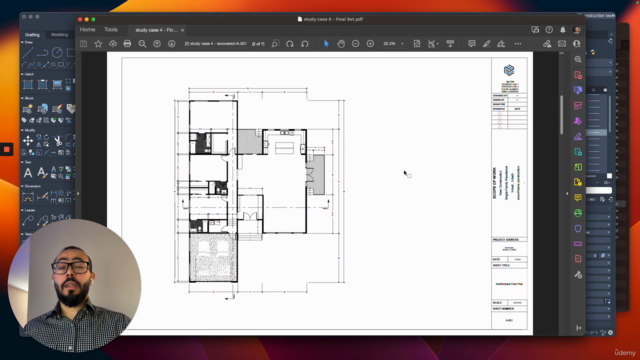Select the Circle tool in AutoCAD Draw panel
Viewport: 640px width, 360px height.
pyautogui.click(x=57, y=52)
